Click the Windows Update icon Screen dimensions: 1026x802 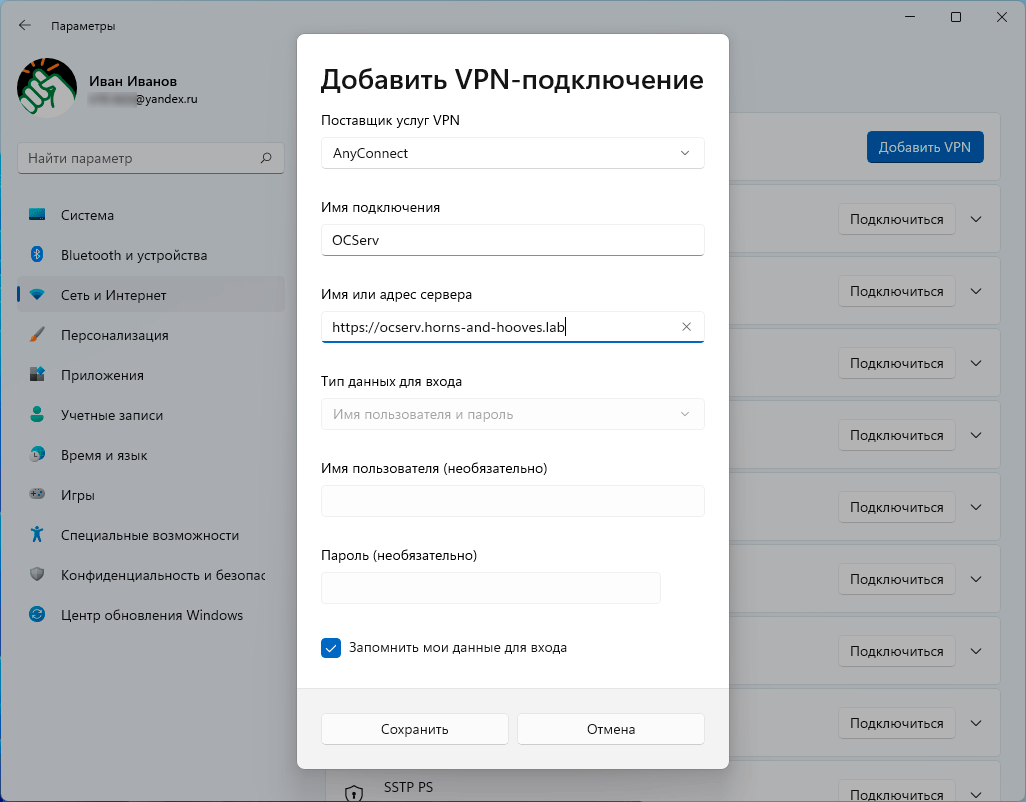(37, 615)
